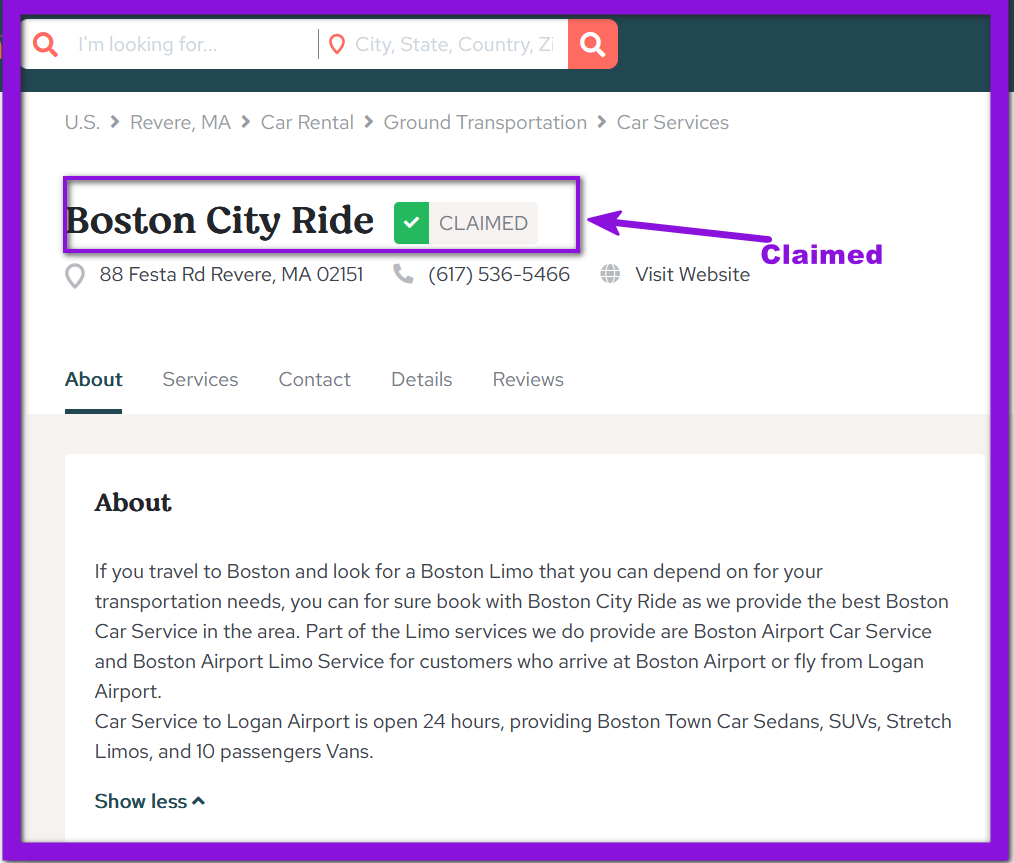Viewport: 1014px width, 863px height.
Task: Select the About tab
Action: [93, 379]
